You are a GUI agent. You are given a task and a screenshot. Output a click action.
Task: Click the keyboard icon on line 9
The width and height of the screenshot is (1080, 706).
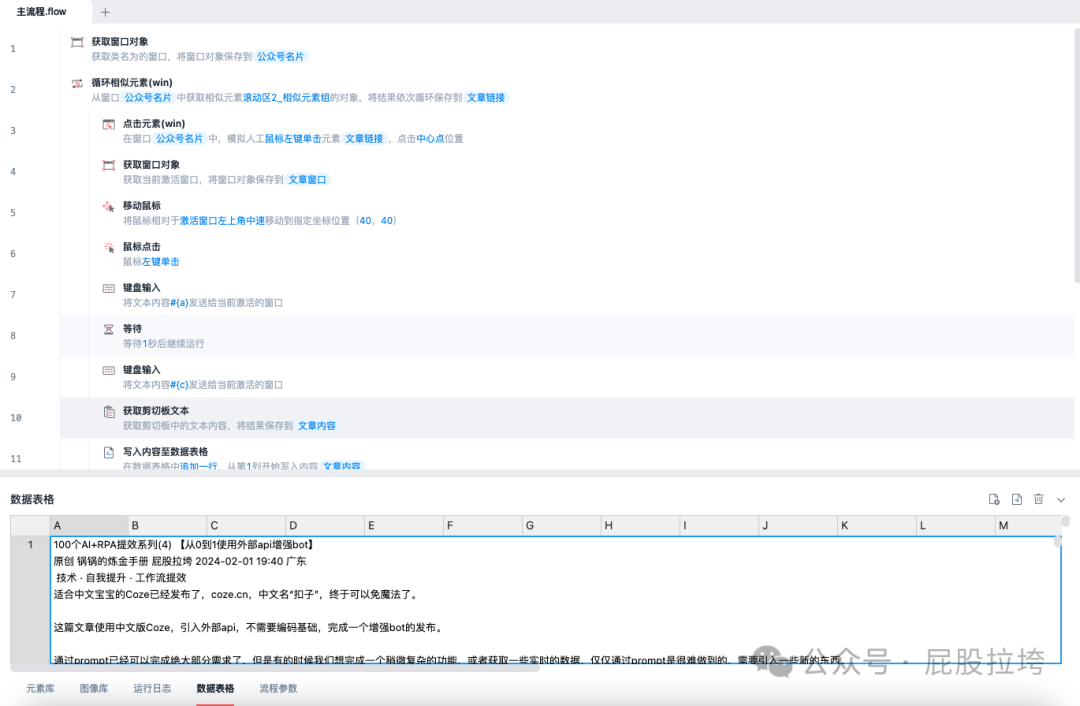pyautogui.click(x=109, y=371)
